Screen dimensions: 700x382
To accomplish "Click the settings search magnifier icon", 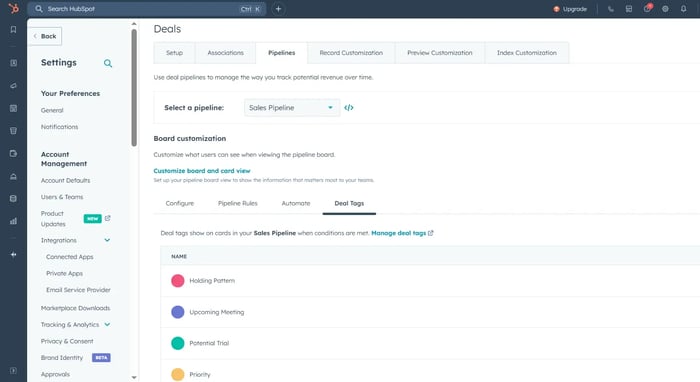I will (108, 63).
